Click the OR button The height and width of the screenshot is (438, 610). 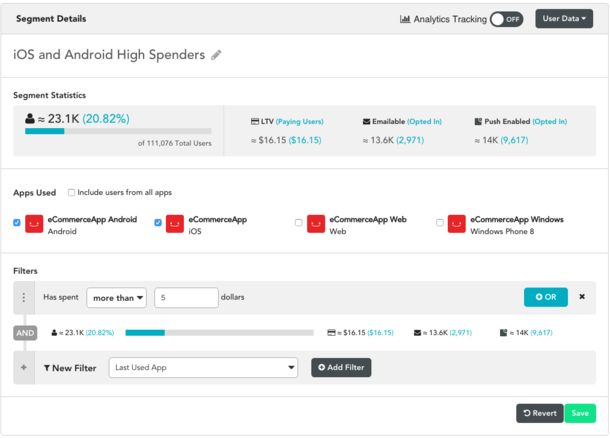click(x=545, y=297)
